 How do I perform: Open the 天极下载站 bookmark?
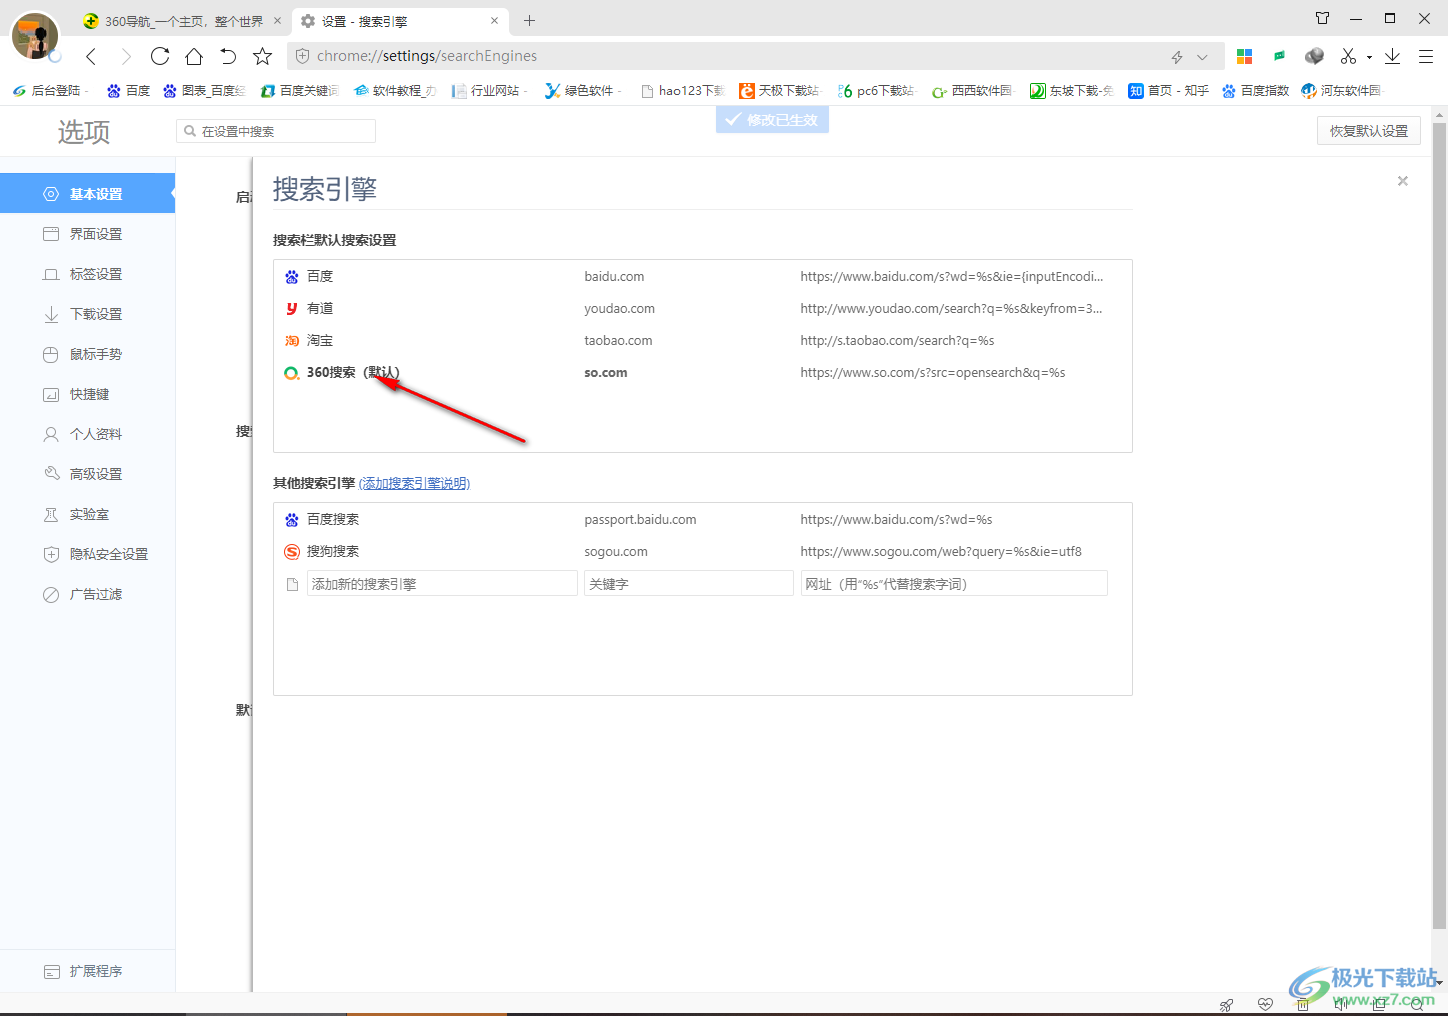click(x=780, y=90)
